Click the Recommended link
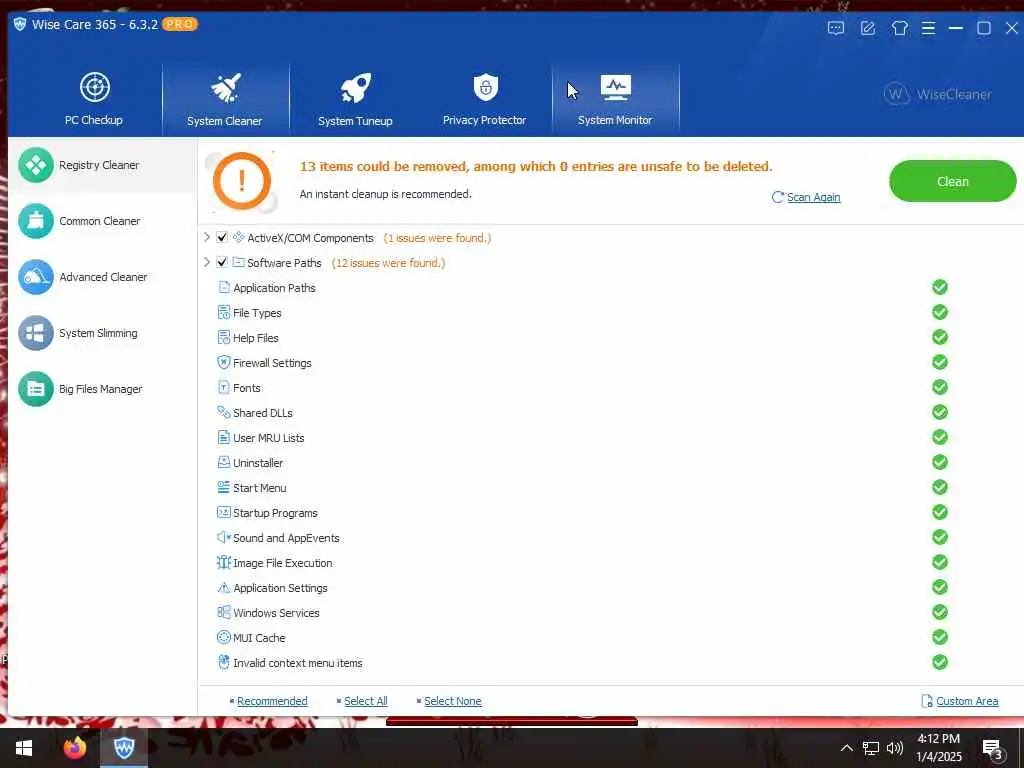The height and width of the screenshot is (768, 1024). [272, 701]
